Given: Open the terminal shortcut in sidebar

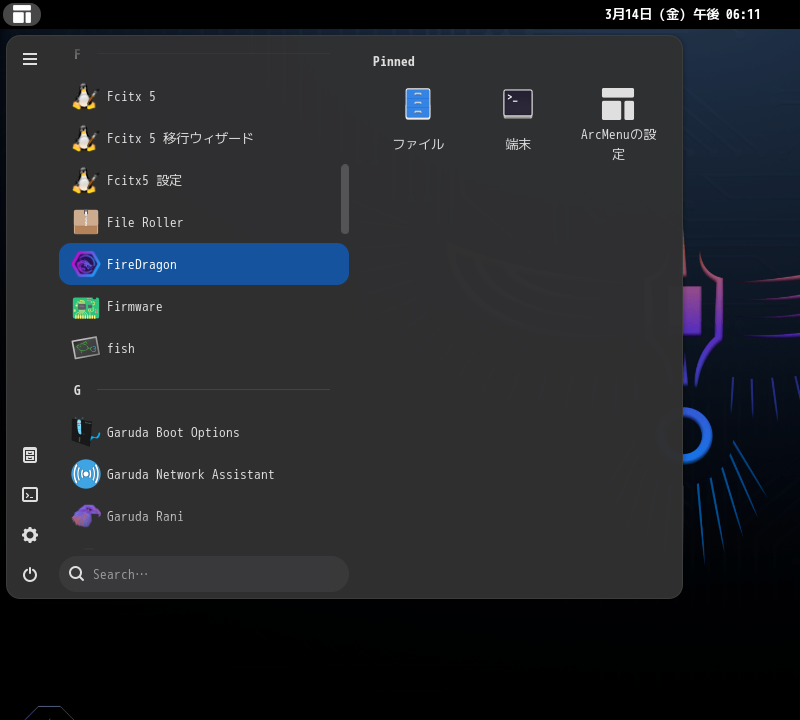Looking at the screenshot, I should [x=30, y=495].
